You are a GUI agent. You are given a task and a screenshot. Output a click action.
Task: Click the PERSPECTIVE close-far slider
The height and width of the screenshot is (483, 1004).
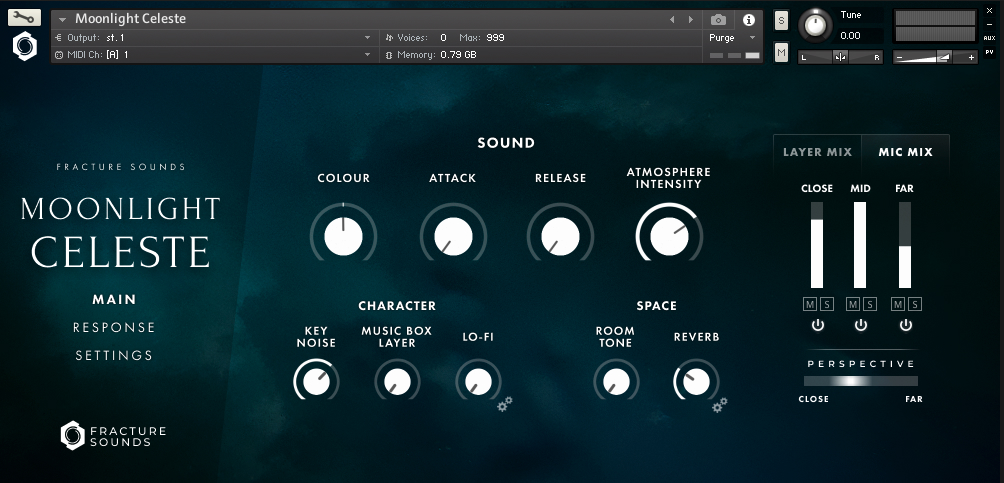coord(861,381)
